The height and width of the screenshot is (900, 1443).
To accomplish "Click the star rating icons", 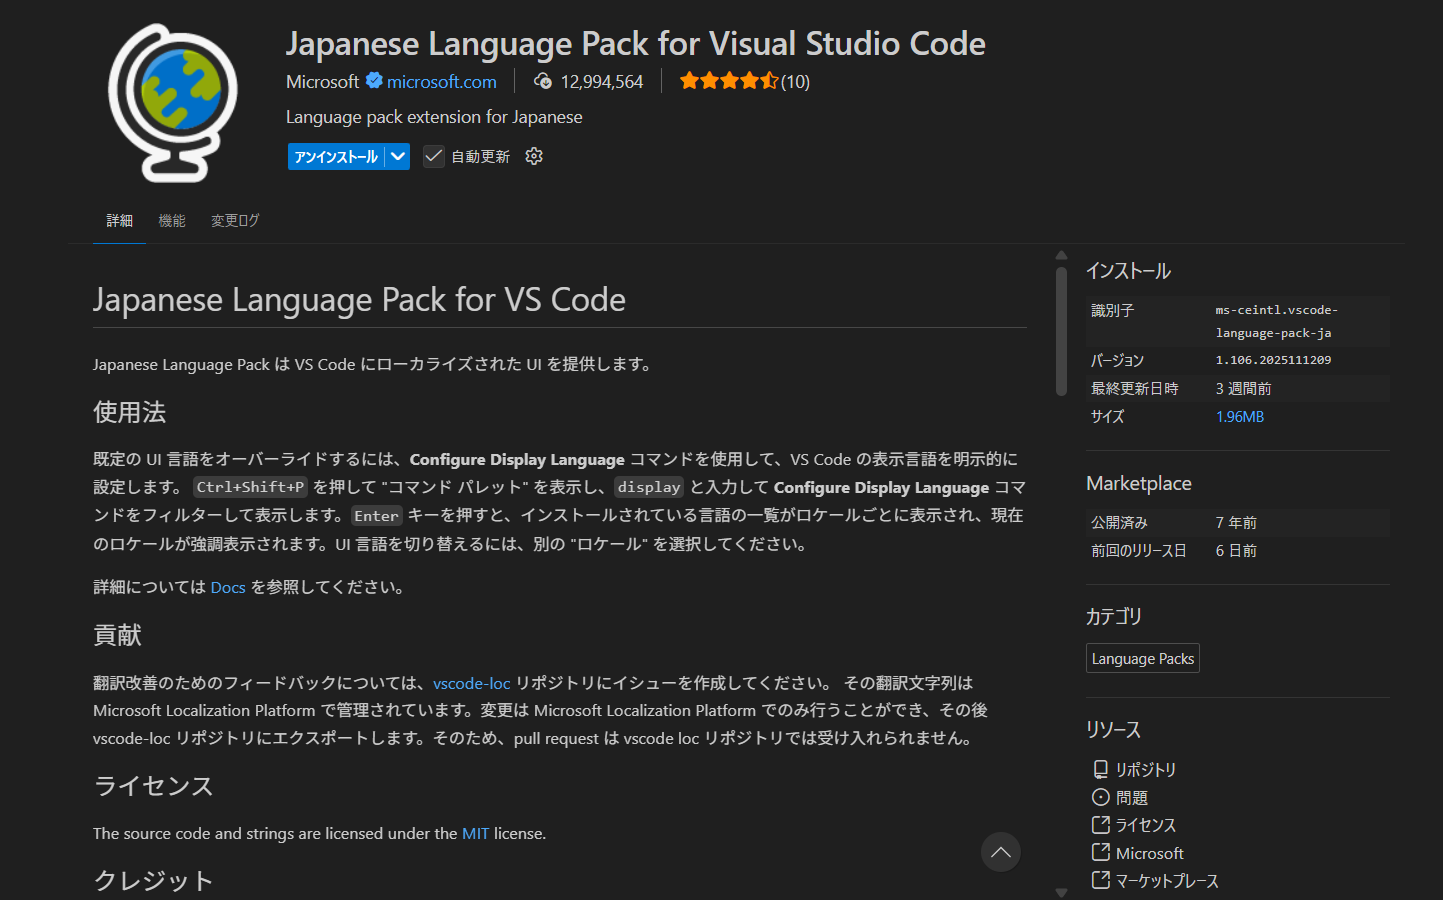I will [729, 81].
